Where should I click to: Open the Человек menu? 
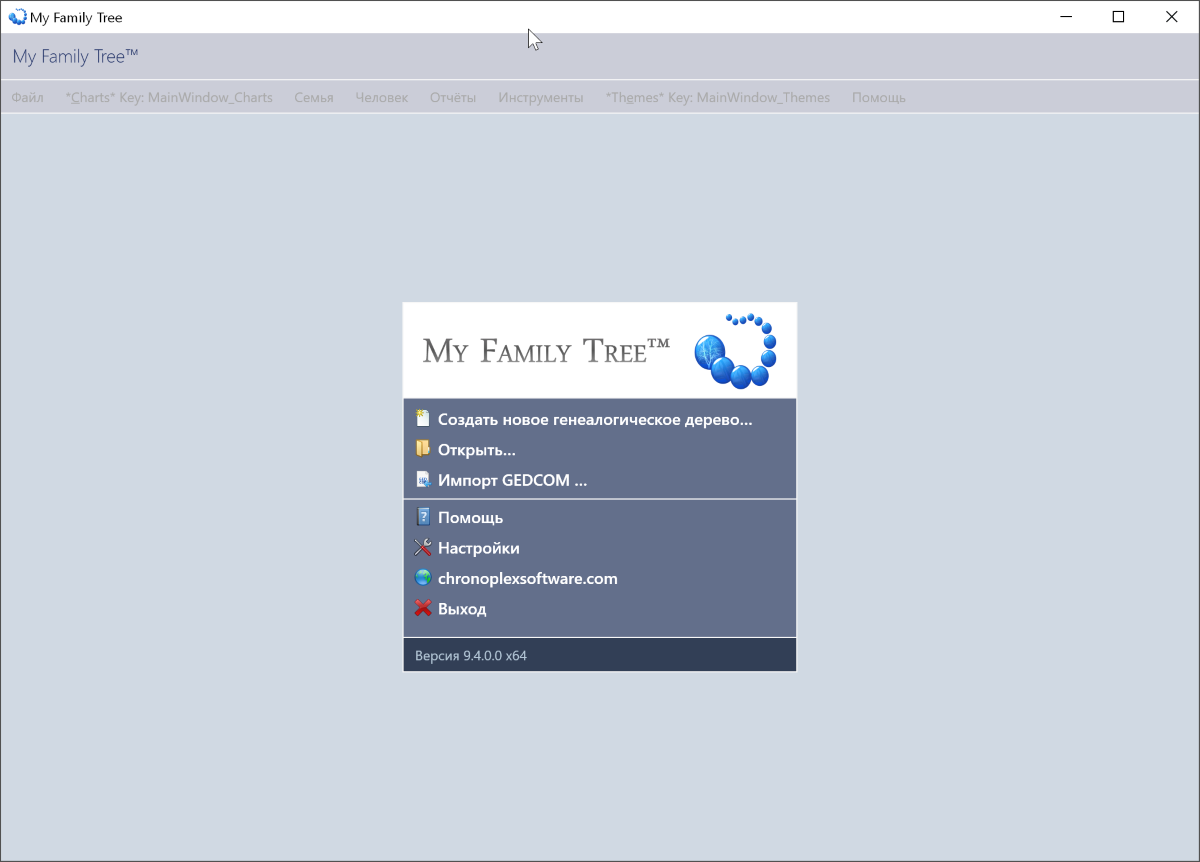pyautogui.click(x=382, y=97)
